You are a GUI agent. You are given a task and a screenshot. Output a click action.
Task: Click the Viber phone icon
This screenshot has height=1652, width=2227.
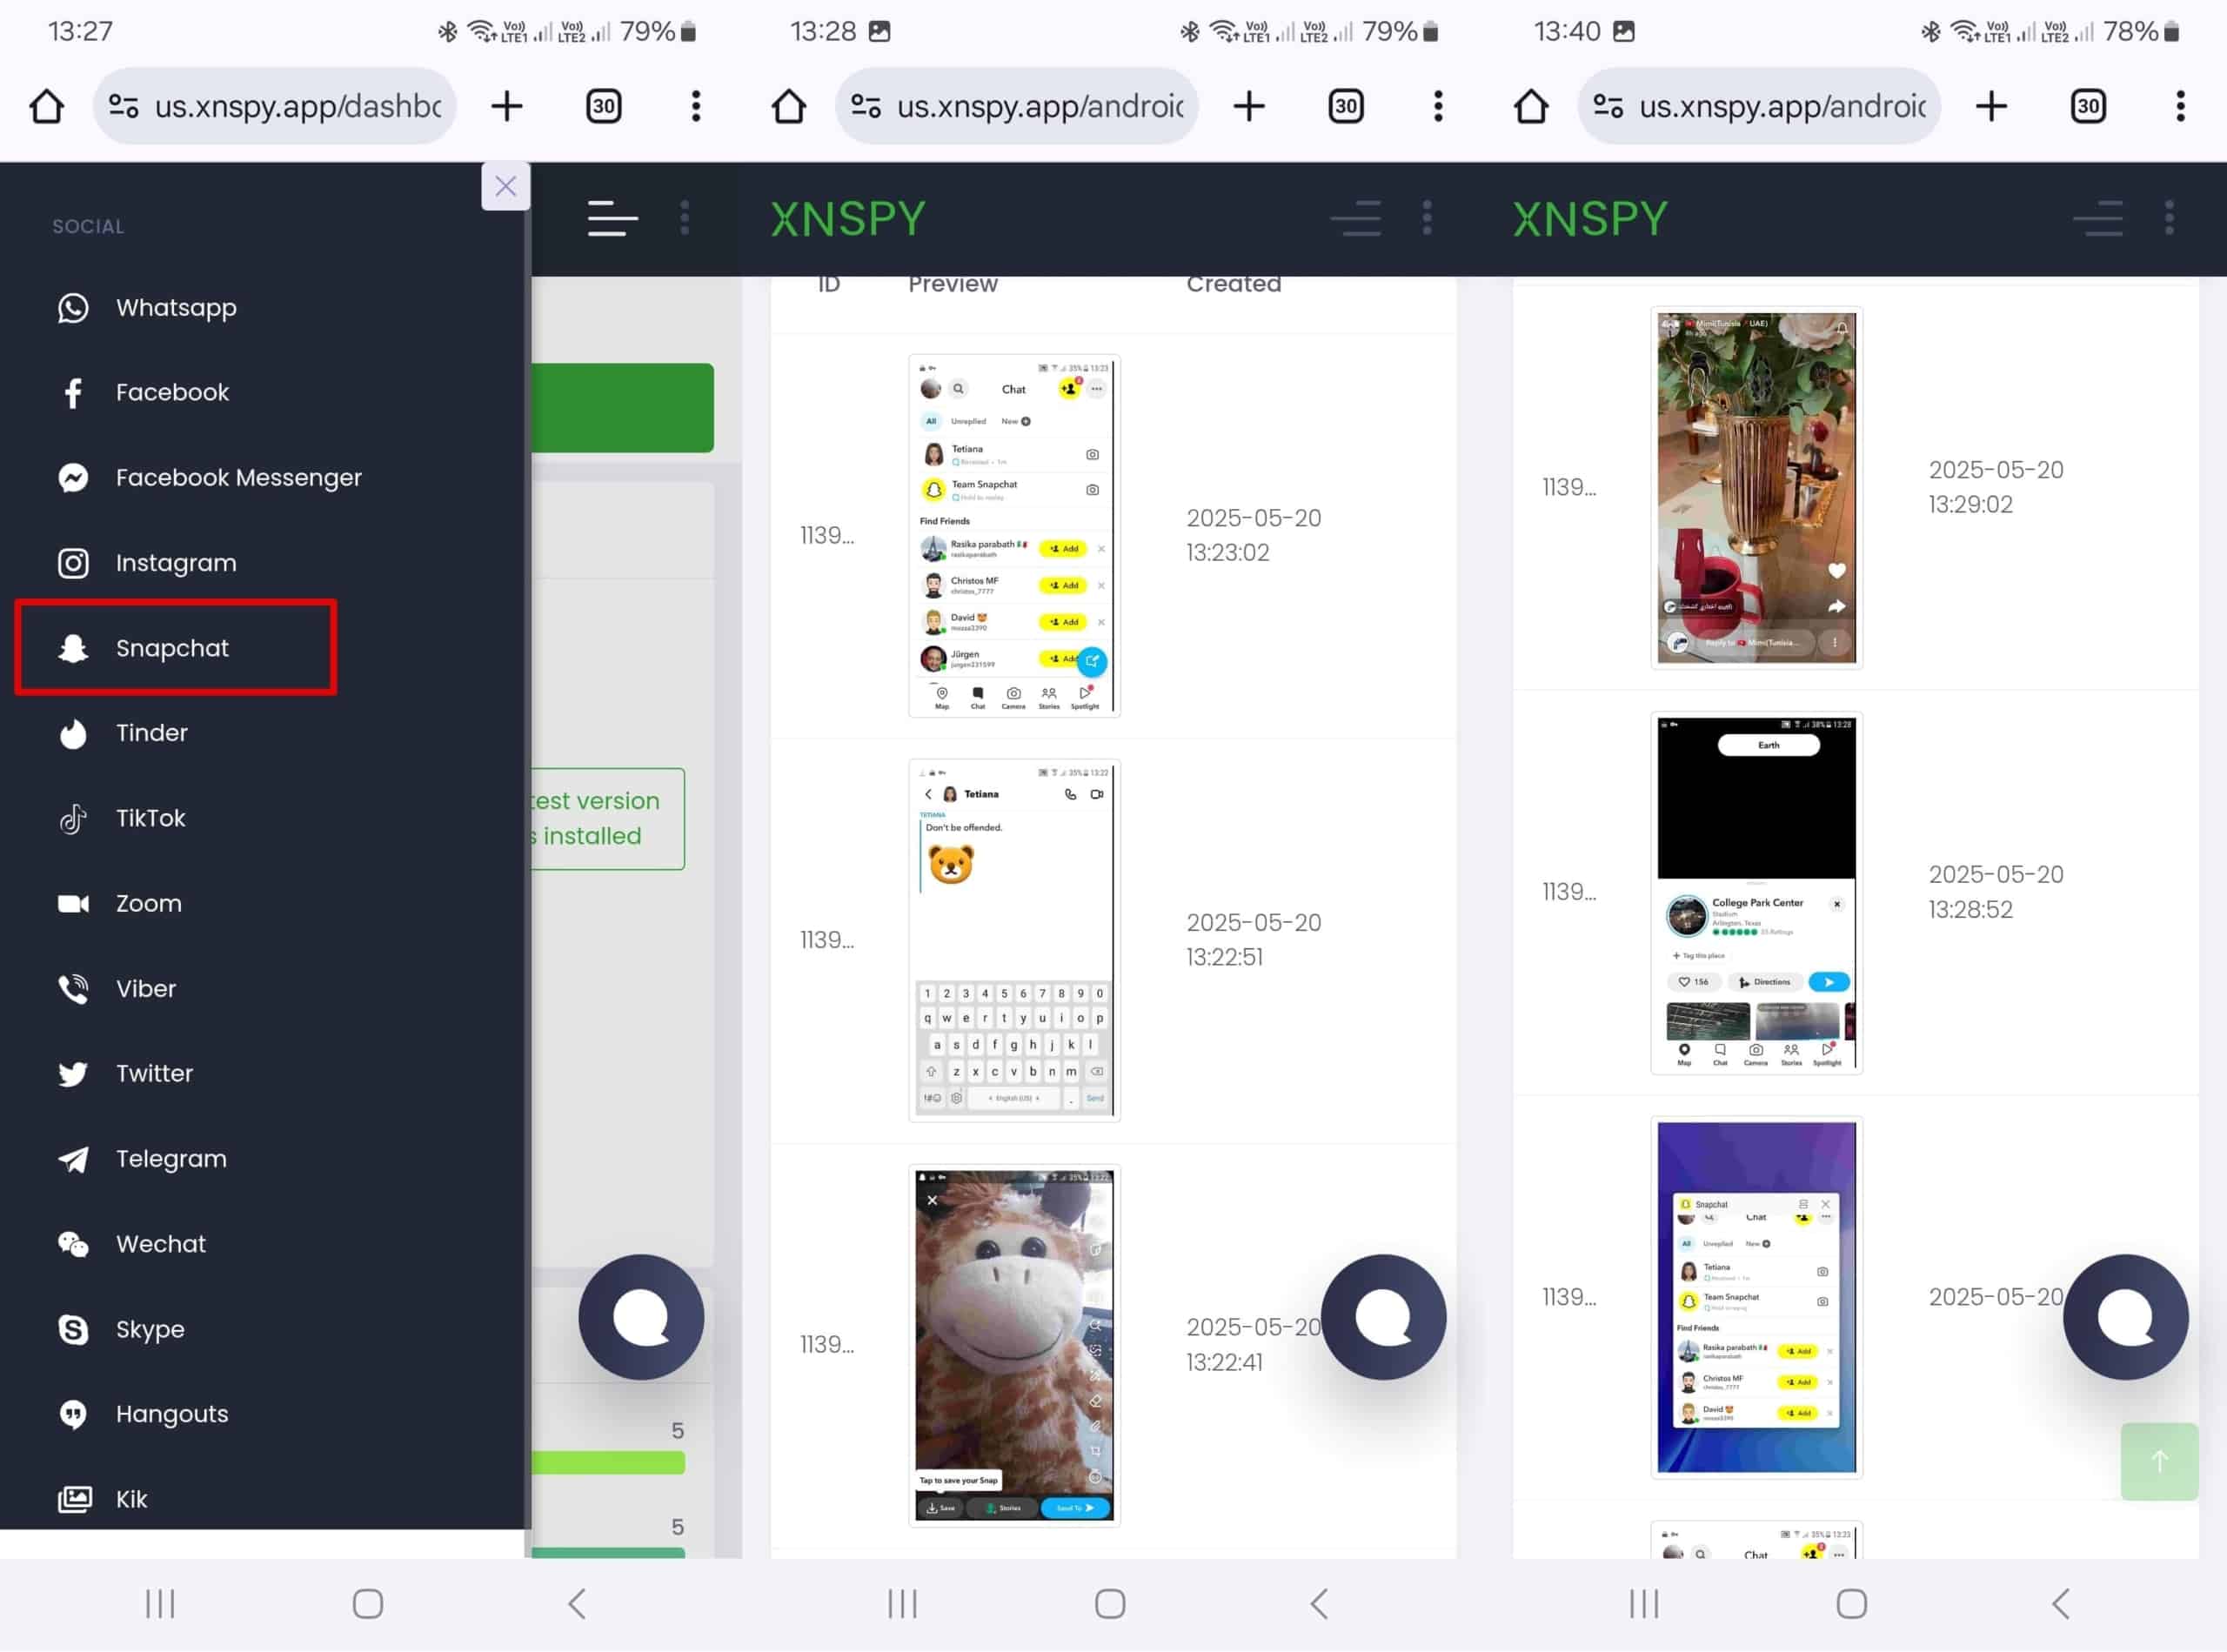click(x=73, y=988)
